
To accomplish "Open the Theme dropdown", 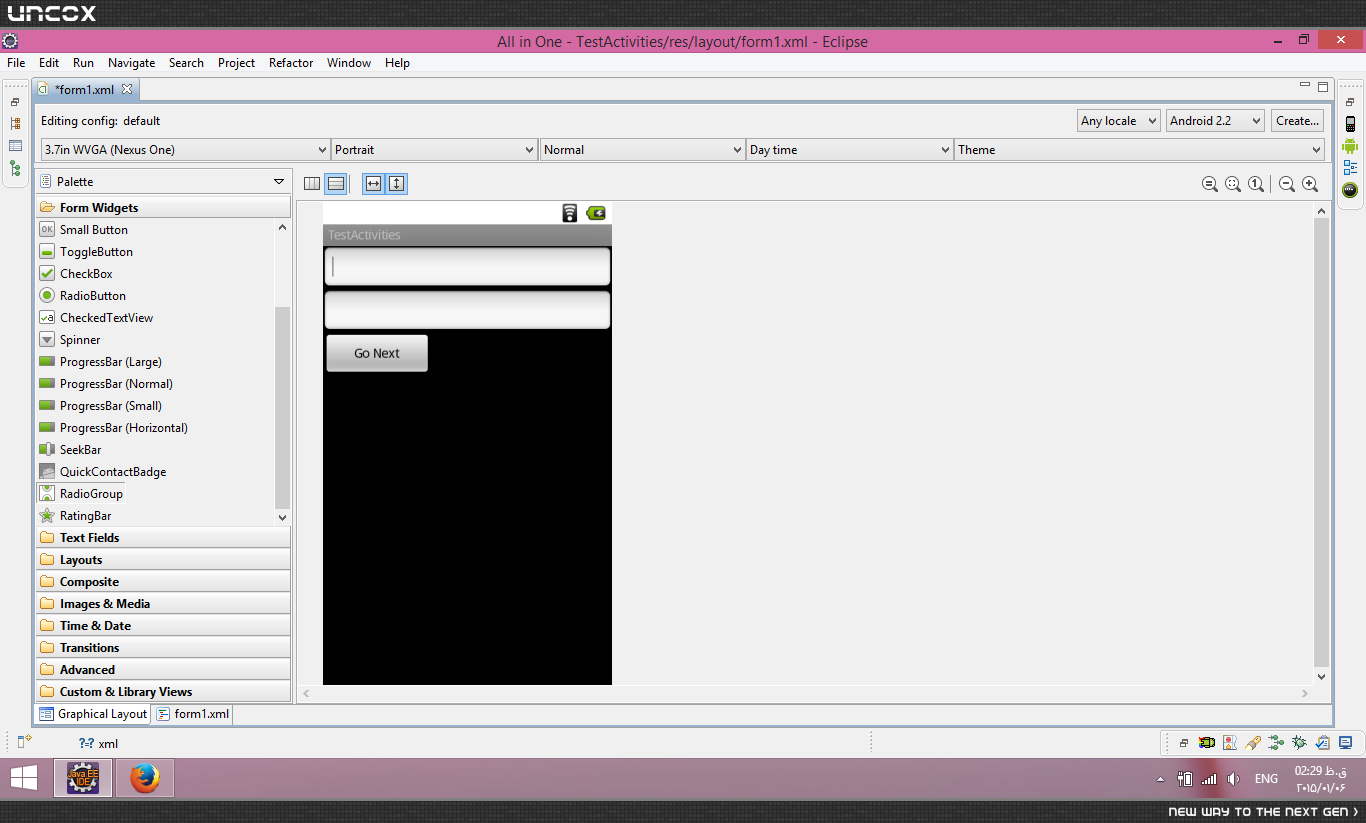I will (x=1140, y=150).
